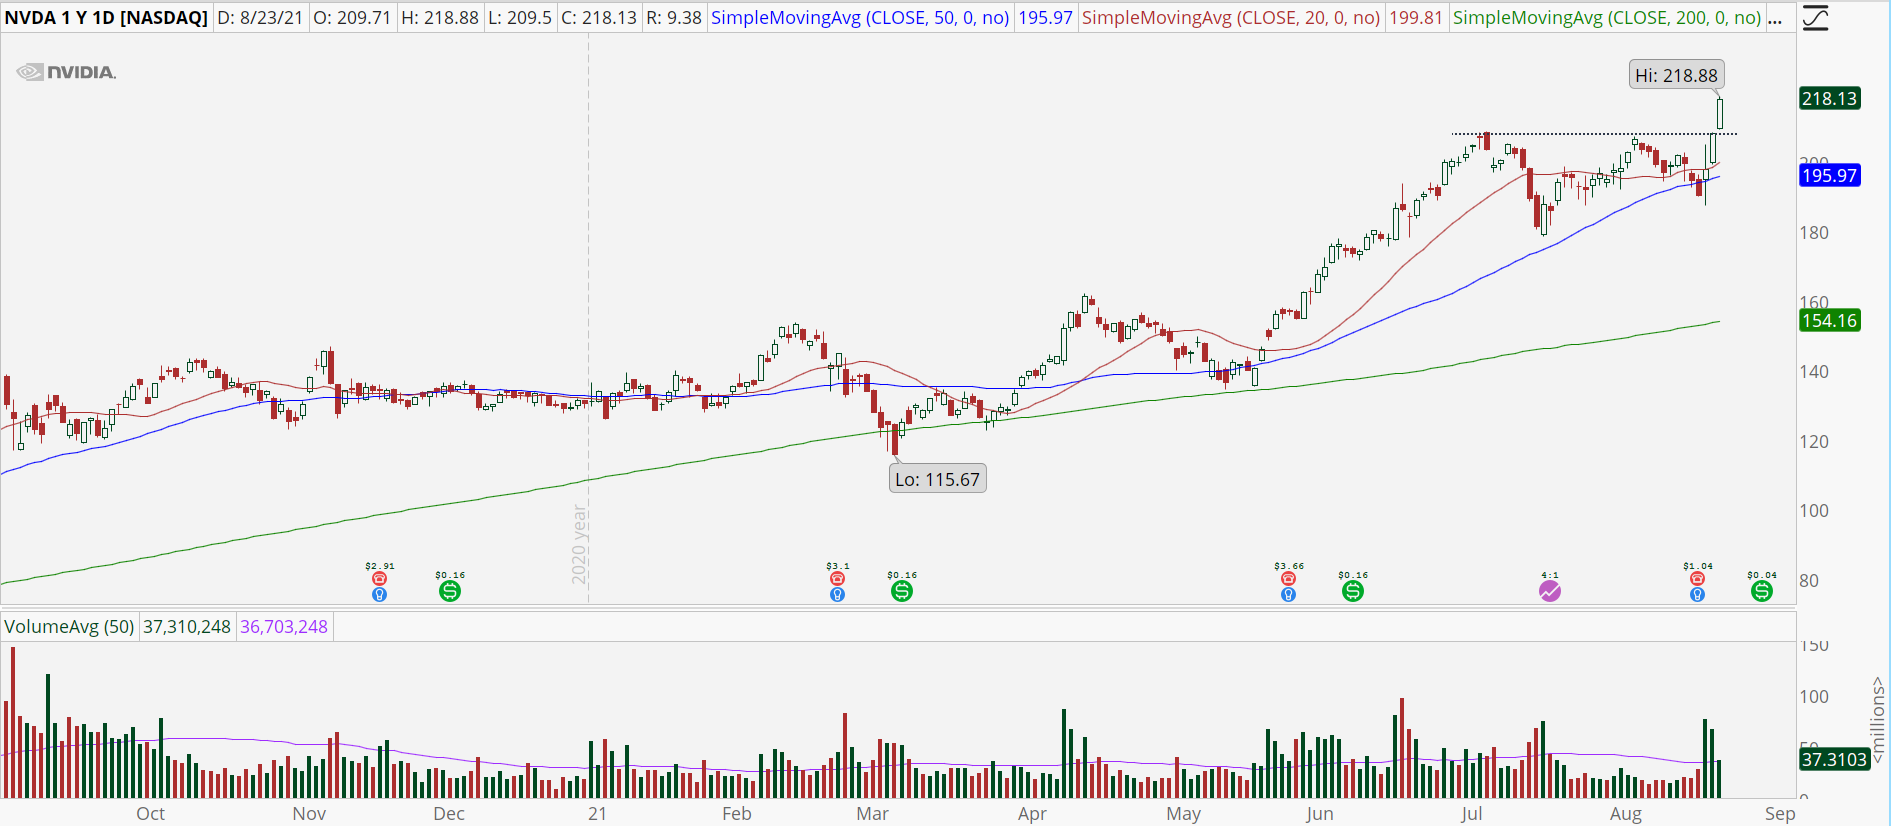Open the $1.04 earnings event icon

[x=1697, y=579]
